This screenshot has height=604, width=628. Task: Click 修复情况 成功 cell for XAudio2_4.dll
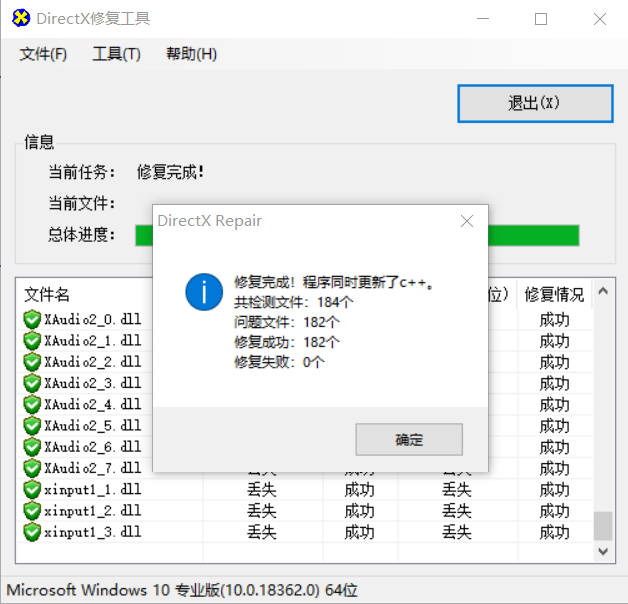554,405
